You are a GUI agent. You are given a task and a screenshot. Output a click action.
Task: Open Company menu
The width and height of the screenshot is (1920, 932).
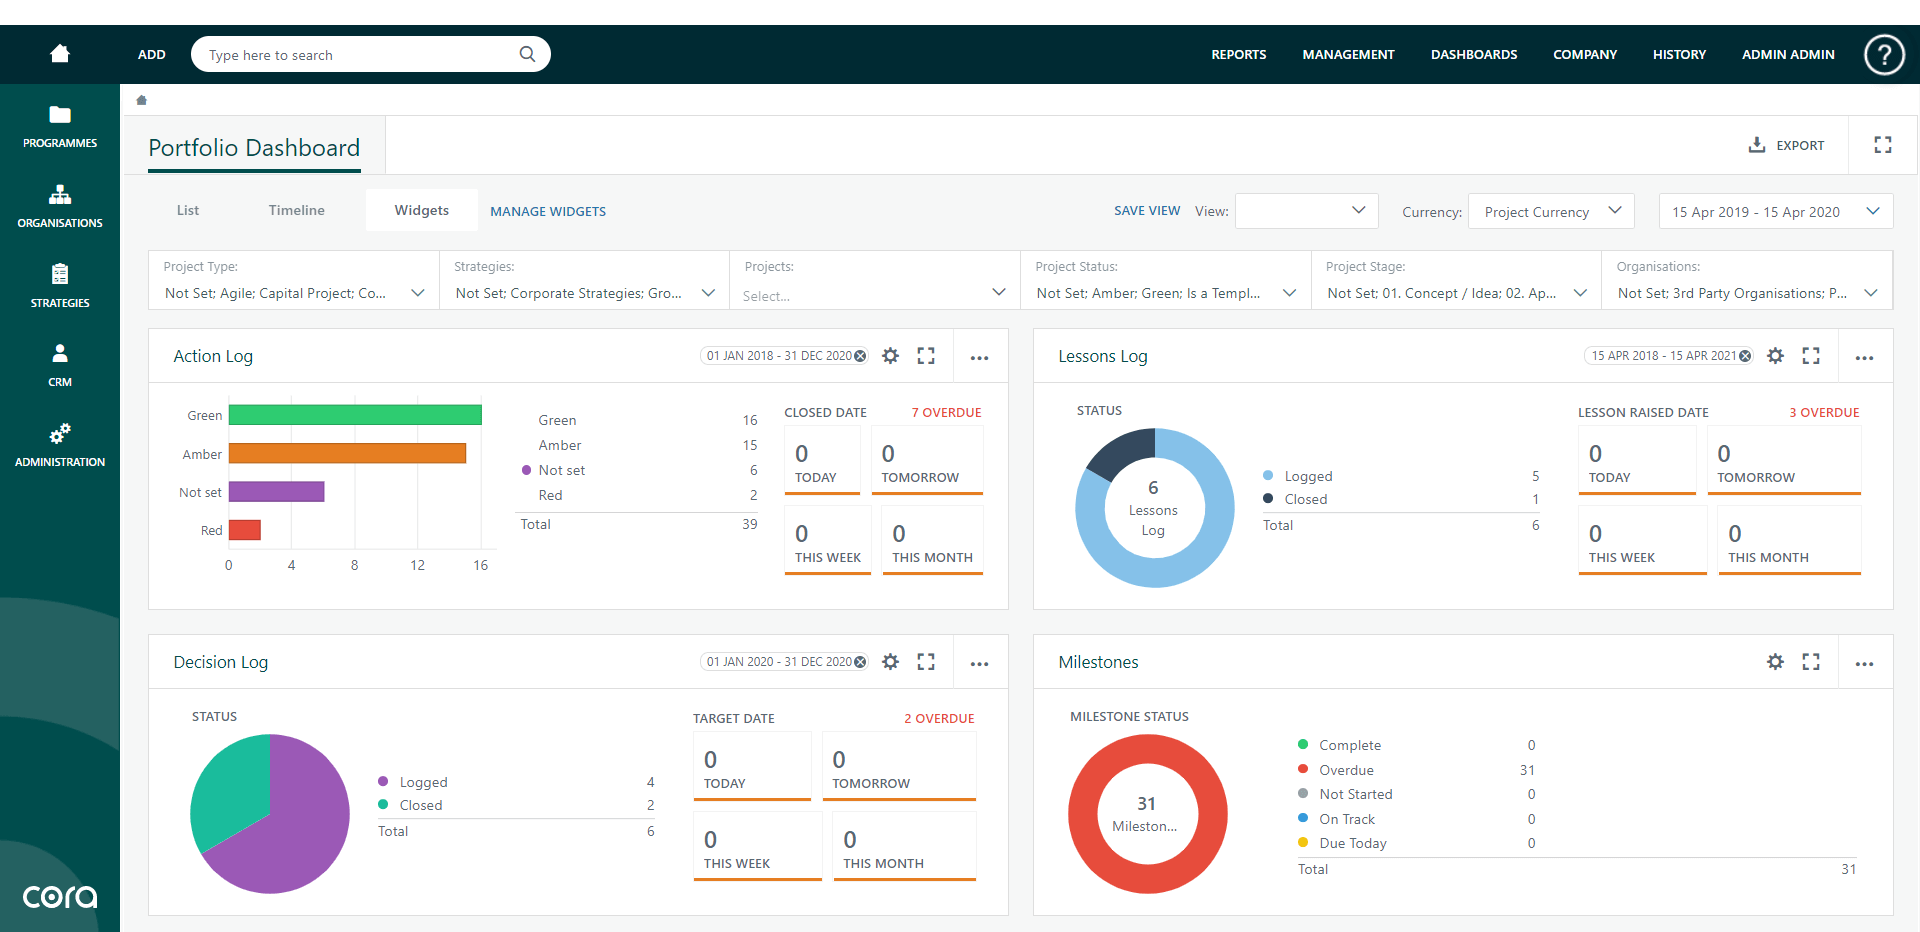click(1585, 55)
